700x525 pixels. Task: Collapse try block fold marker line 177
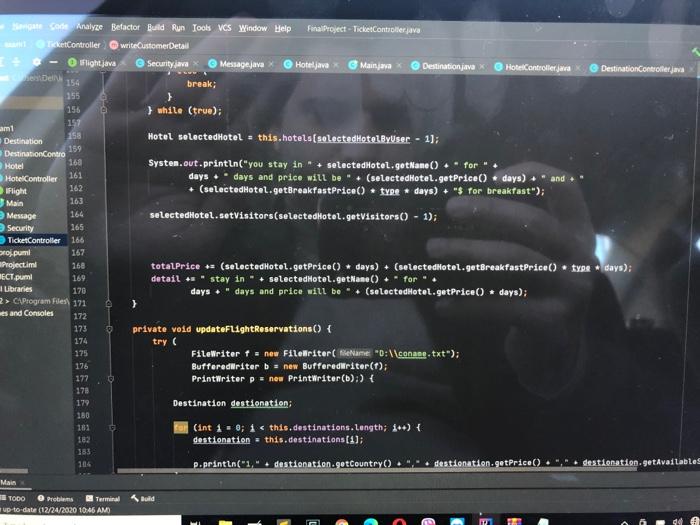(x=111, y=379)
